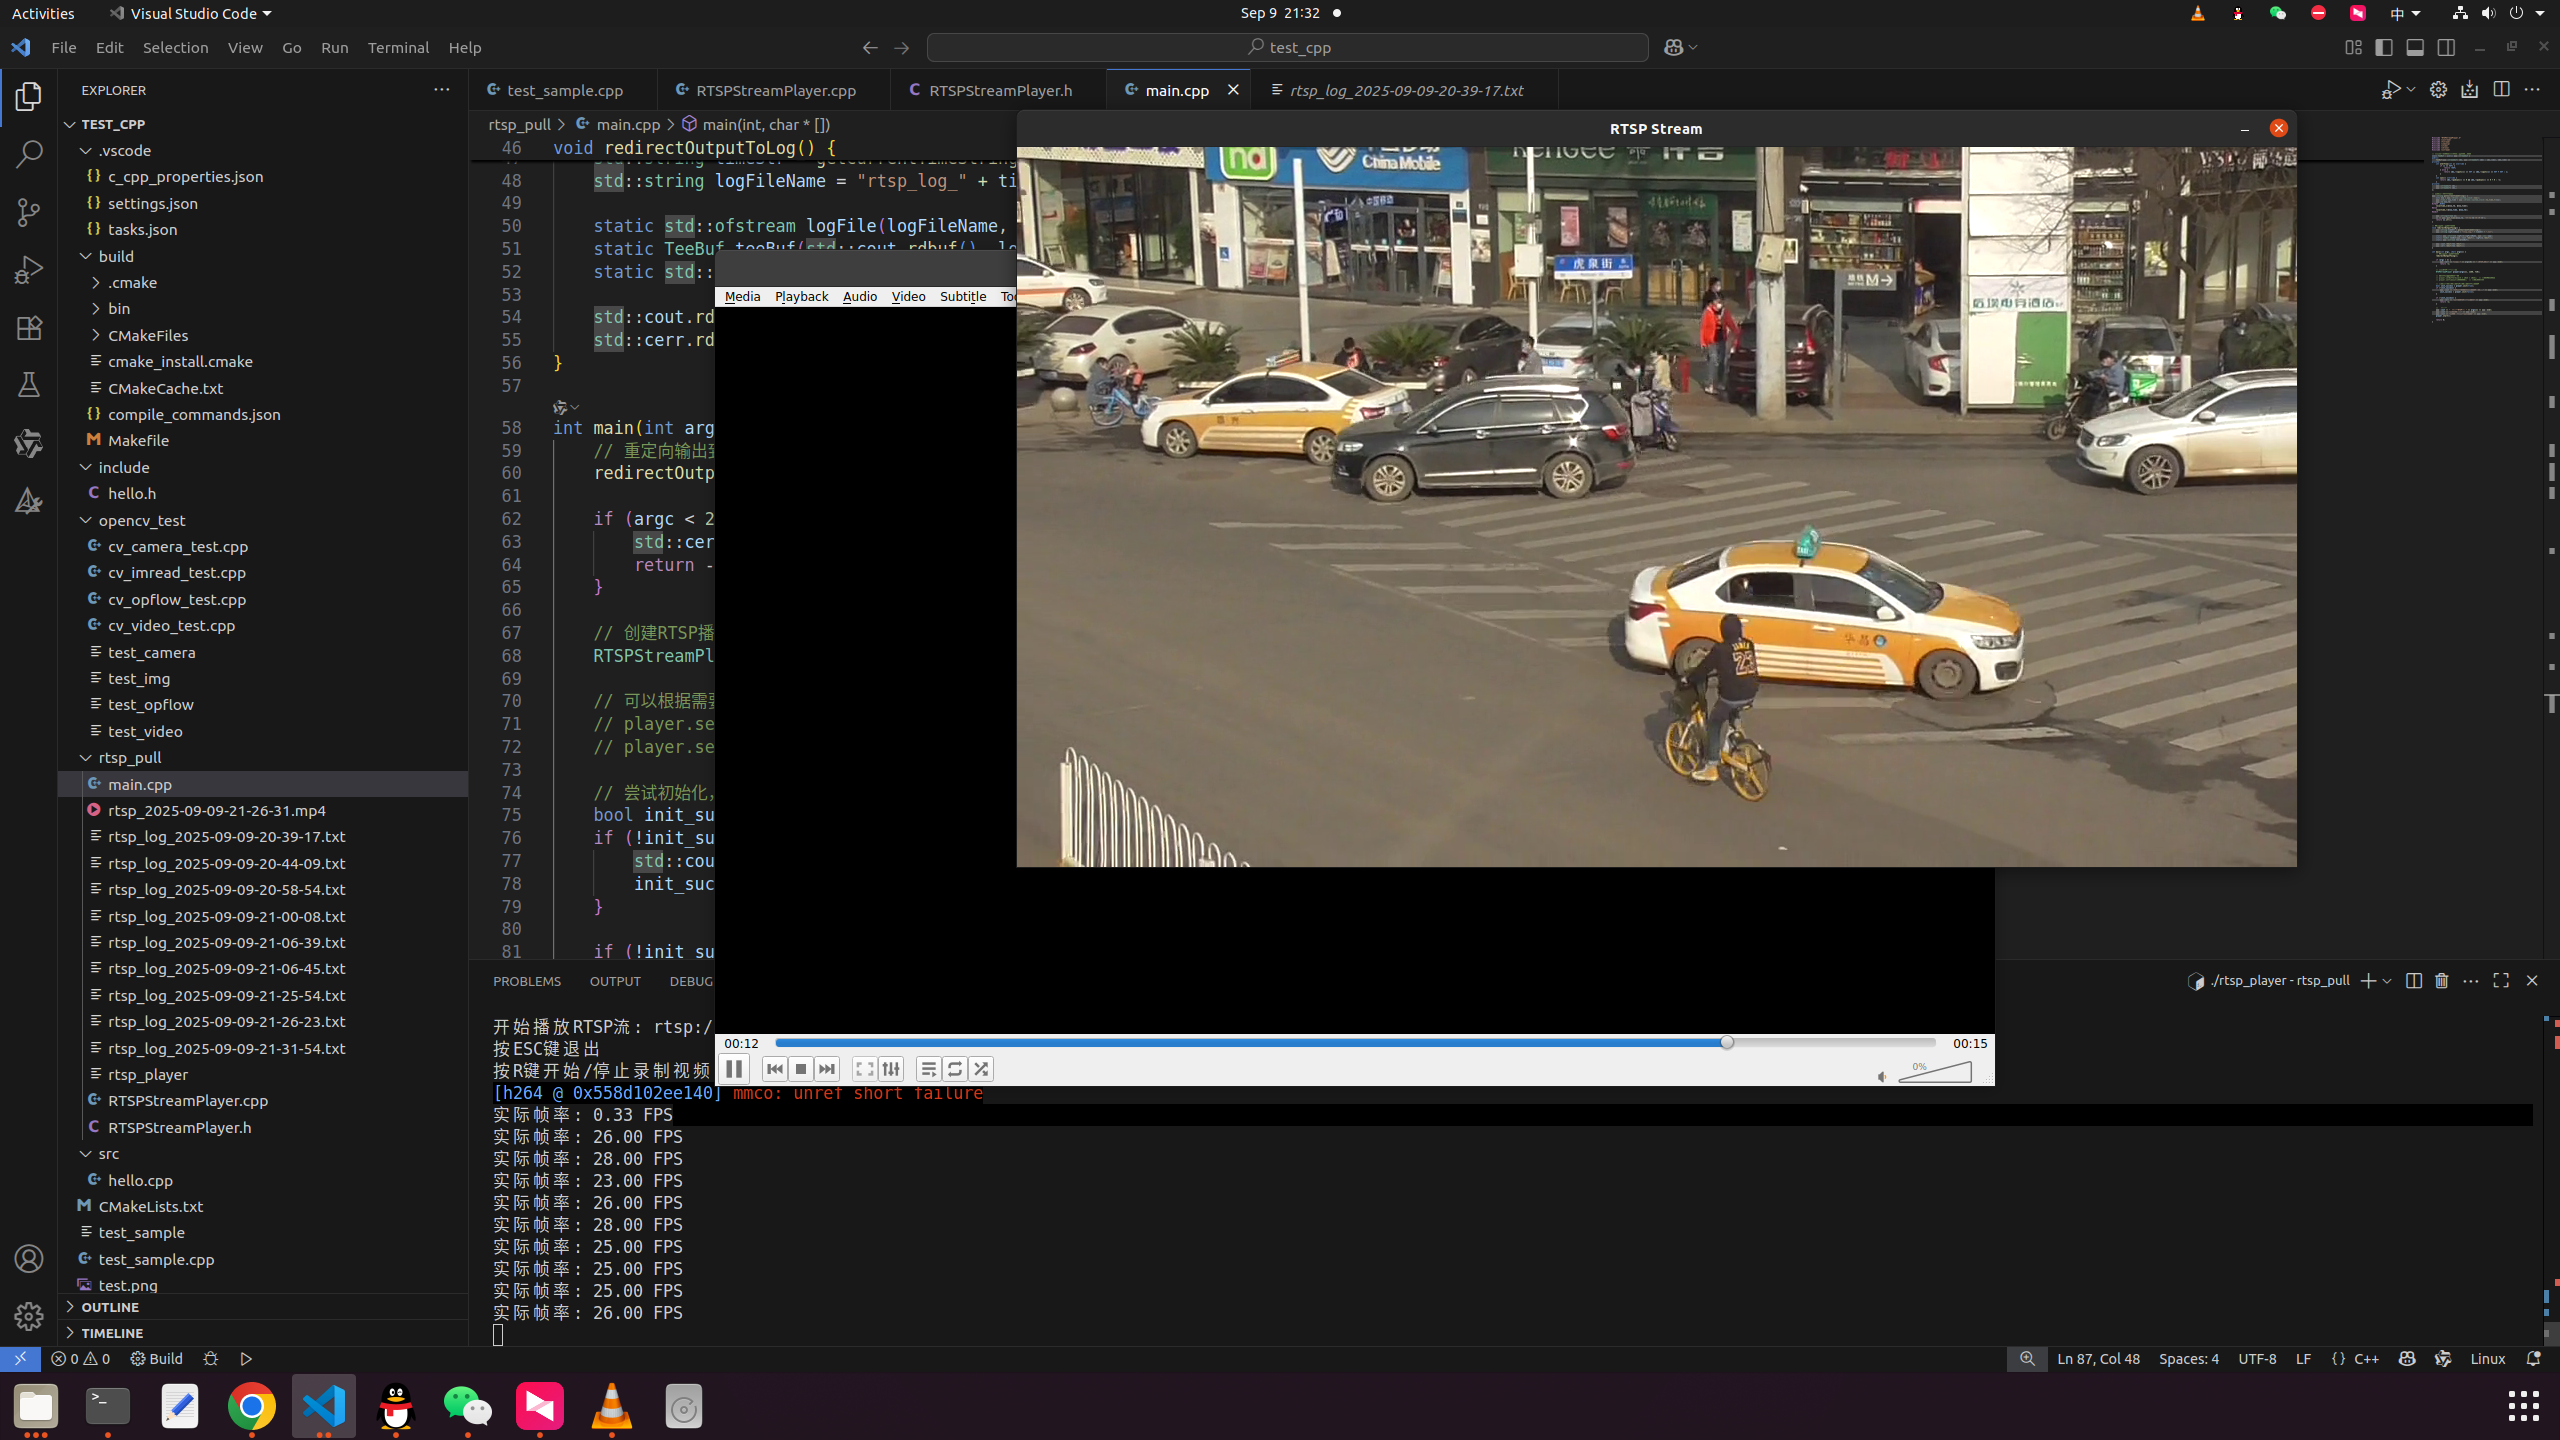The image size is (2560, 1440).
Task: Toggle VLC random shuffle
Action: (x=981, y=1069)
